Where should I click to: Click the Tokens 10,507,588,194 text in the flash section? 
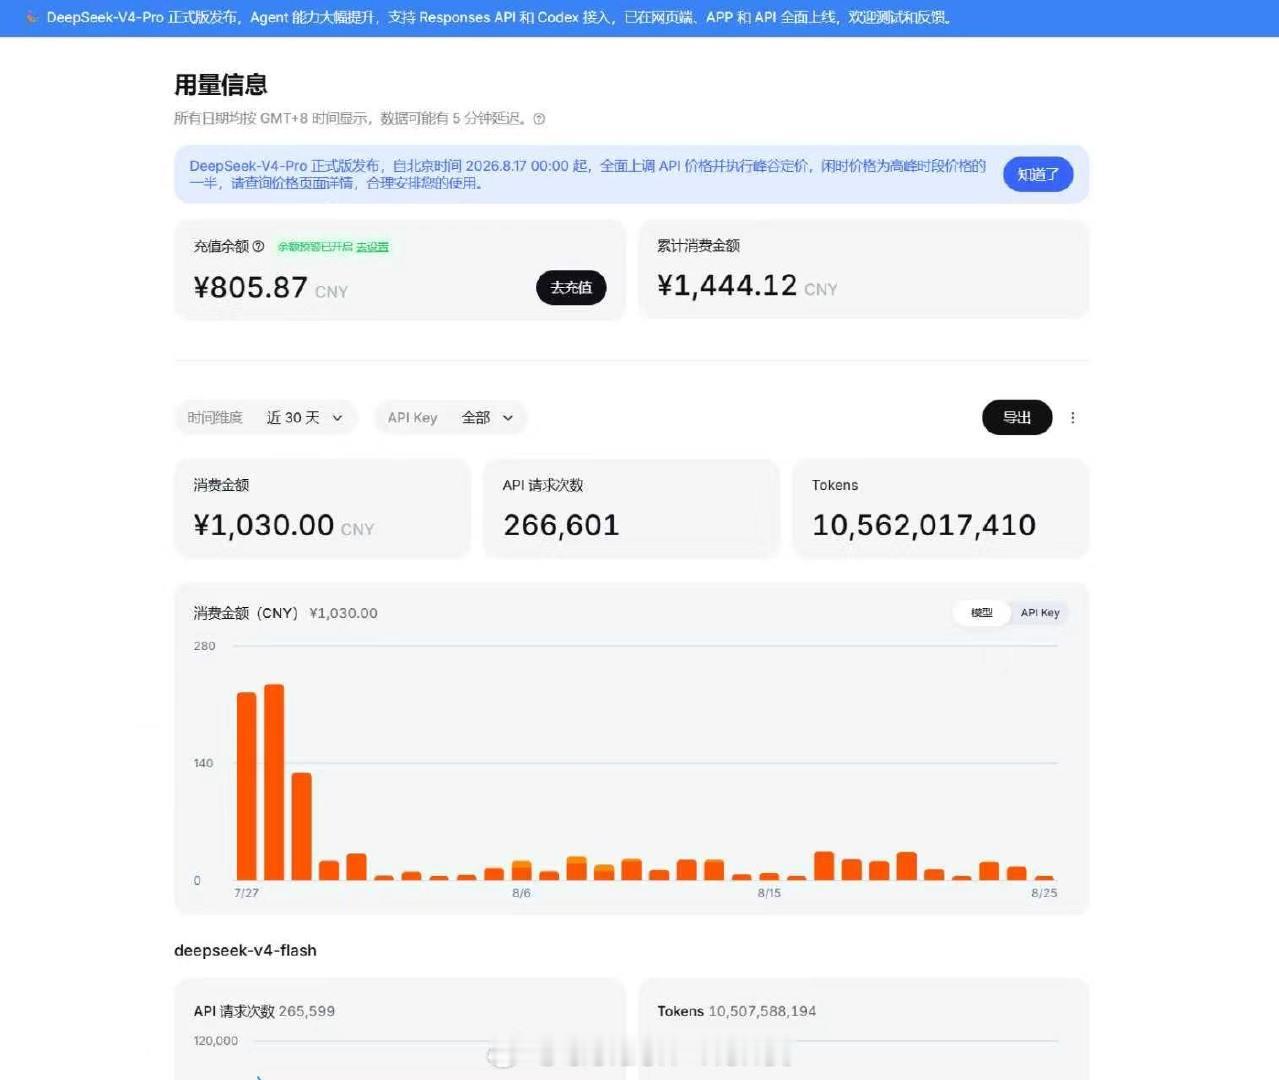[737, 1011]
